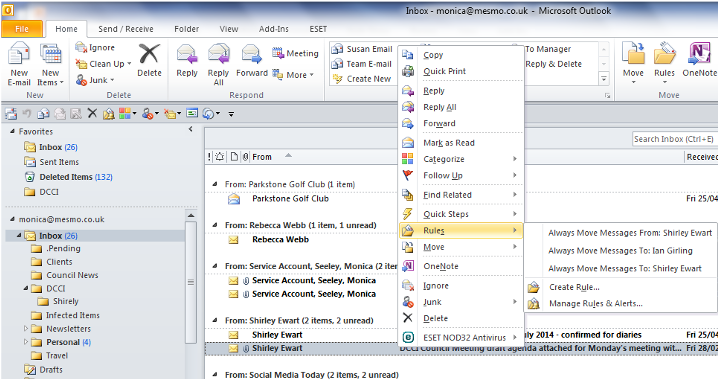Open the Follow Up submenu
Screen dimensions: 718x379
461,175
